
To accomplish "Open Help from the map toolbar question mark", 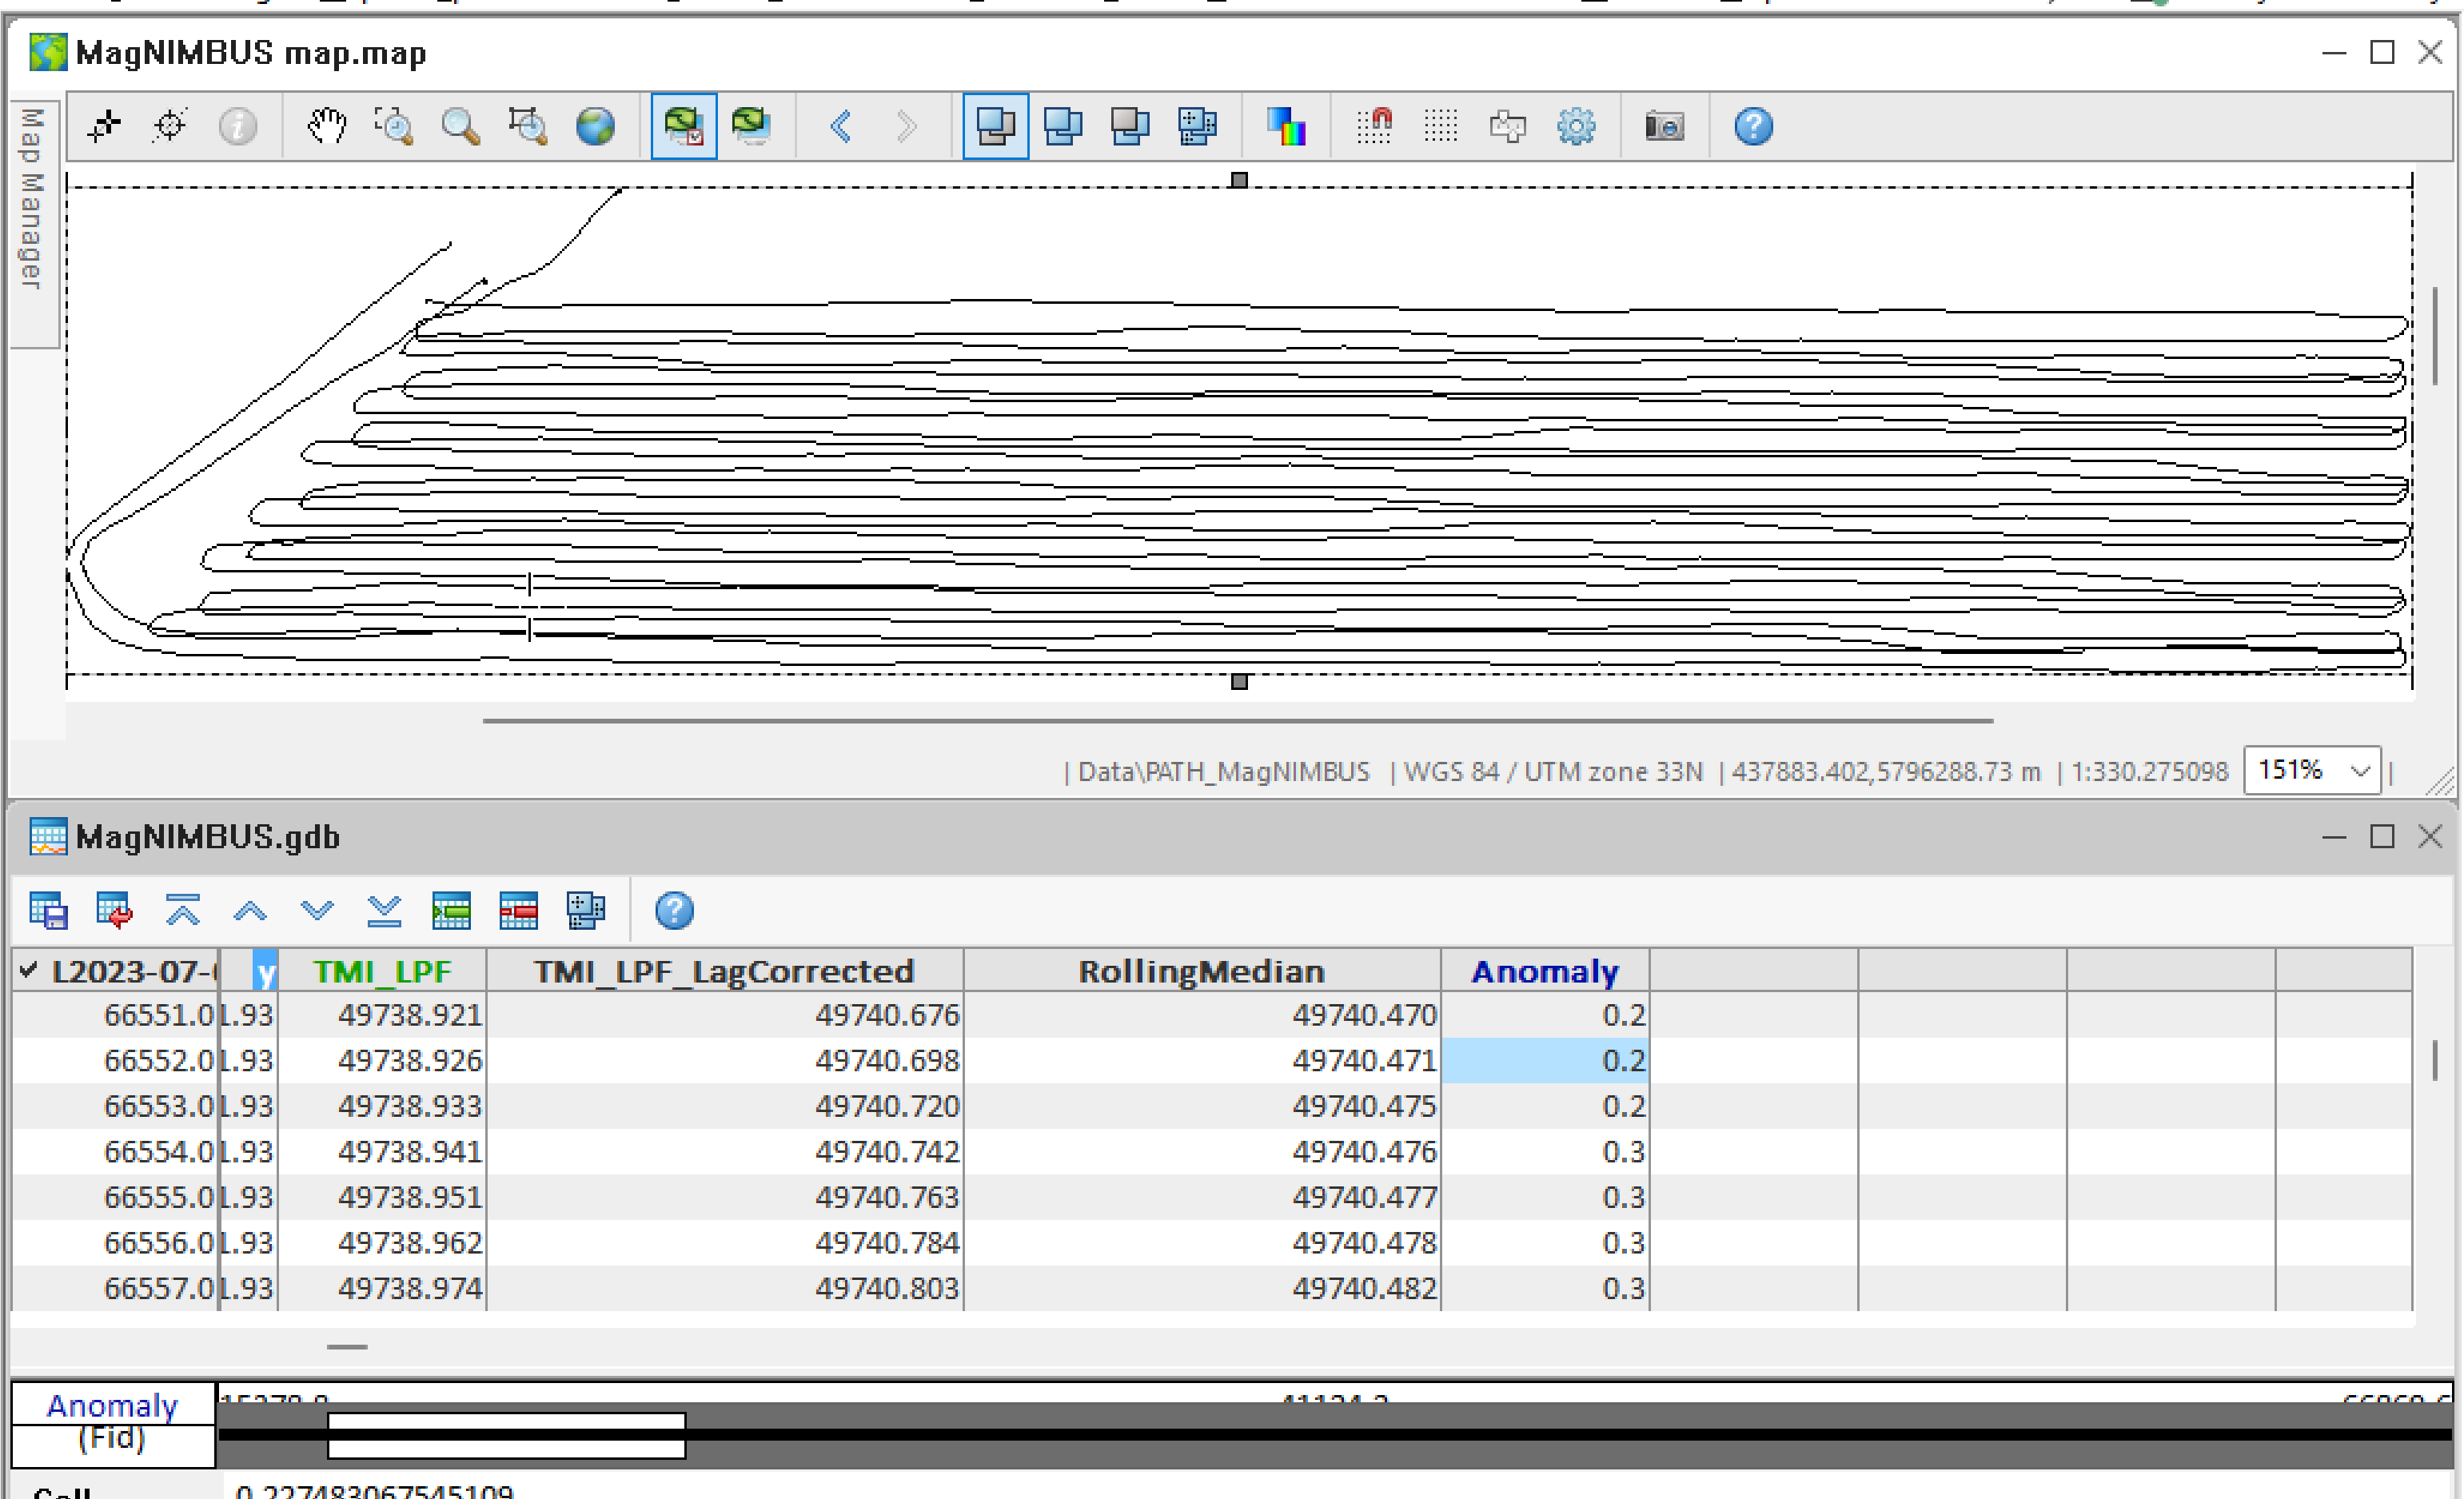I will point(1752,126).
